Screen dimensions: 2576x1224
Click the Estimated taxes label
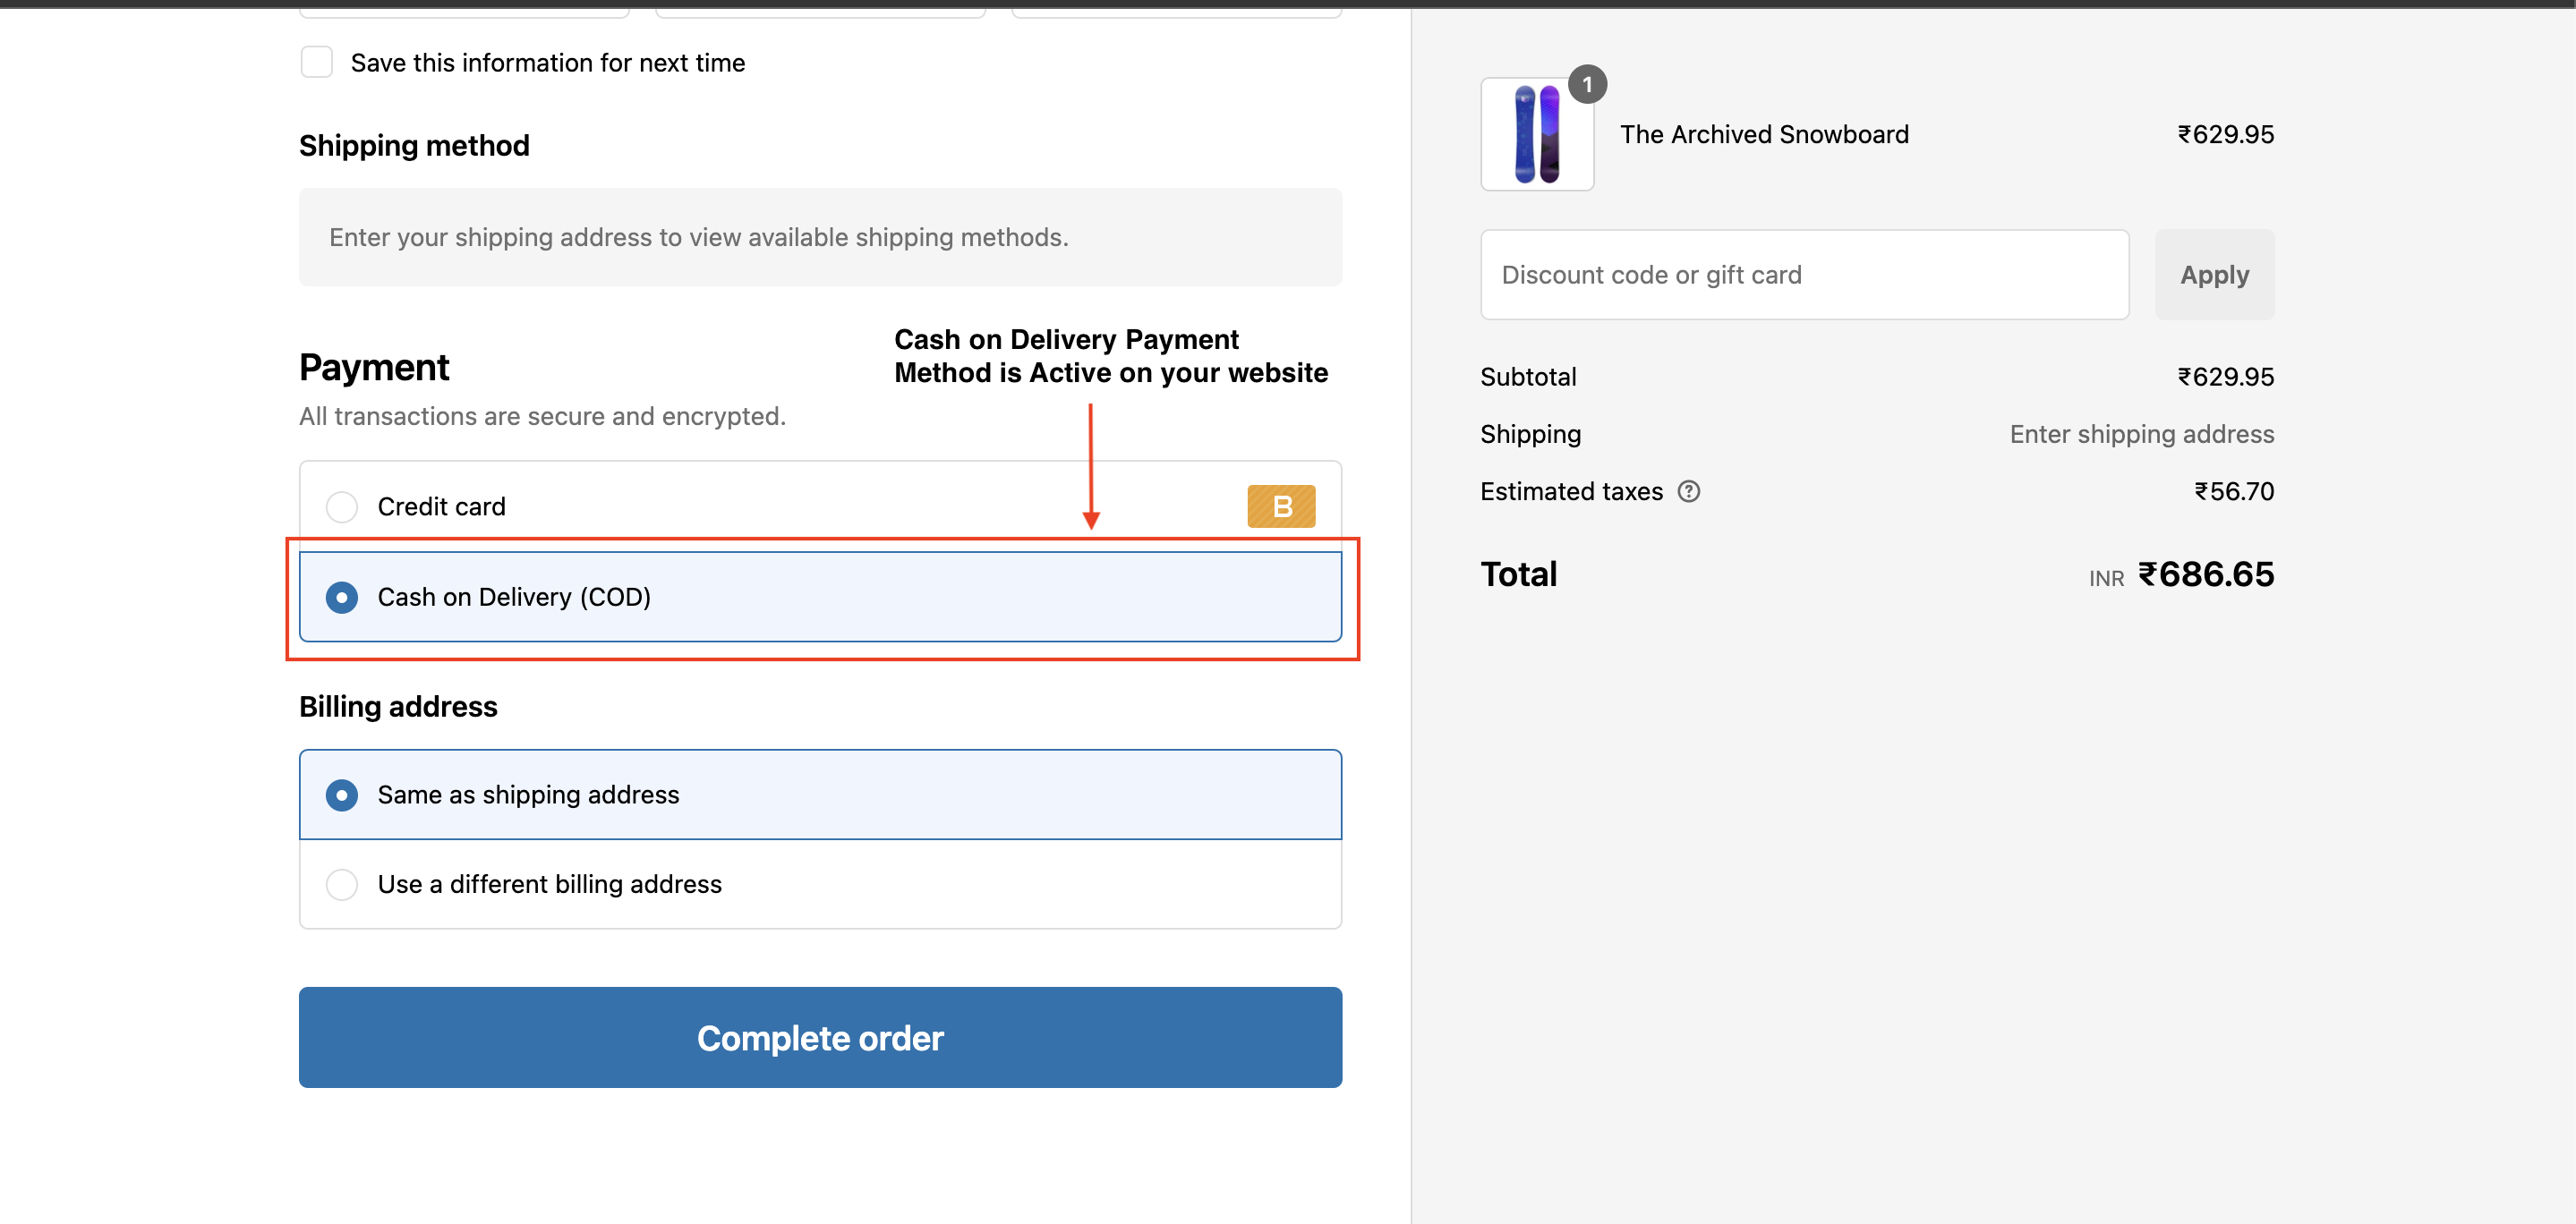pyautogui.click(x=1571, y=491)
